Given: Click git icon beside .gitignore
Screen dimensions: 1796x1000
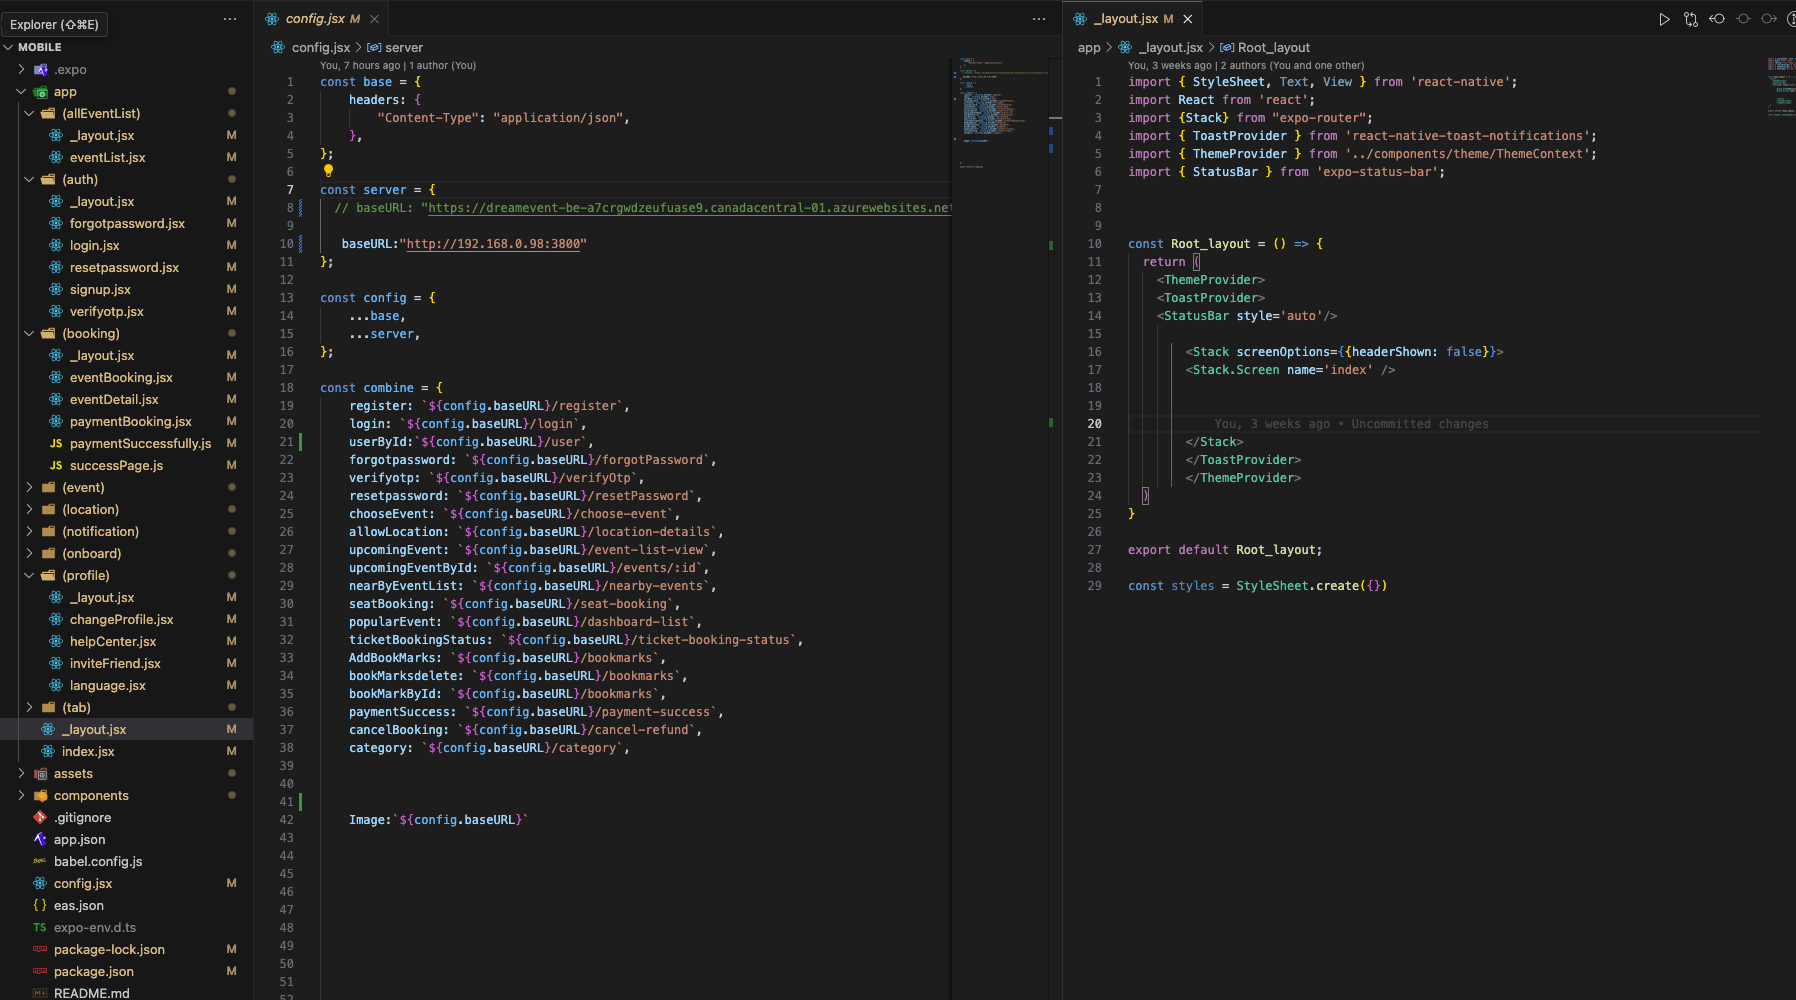Looking at the screenshot, I should [40, 817].
